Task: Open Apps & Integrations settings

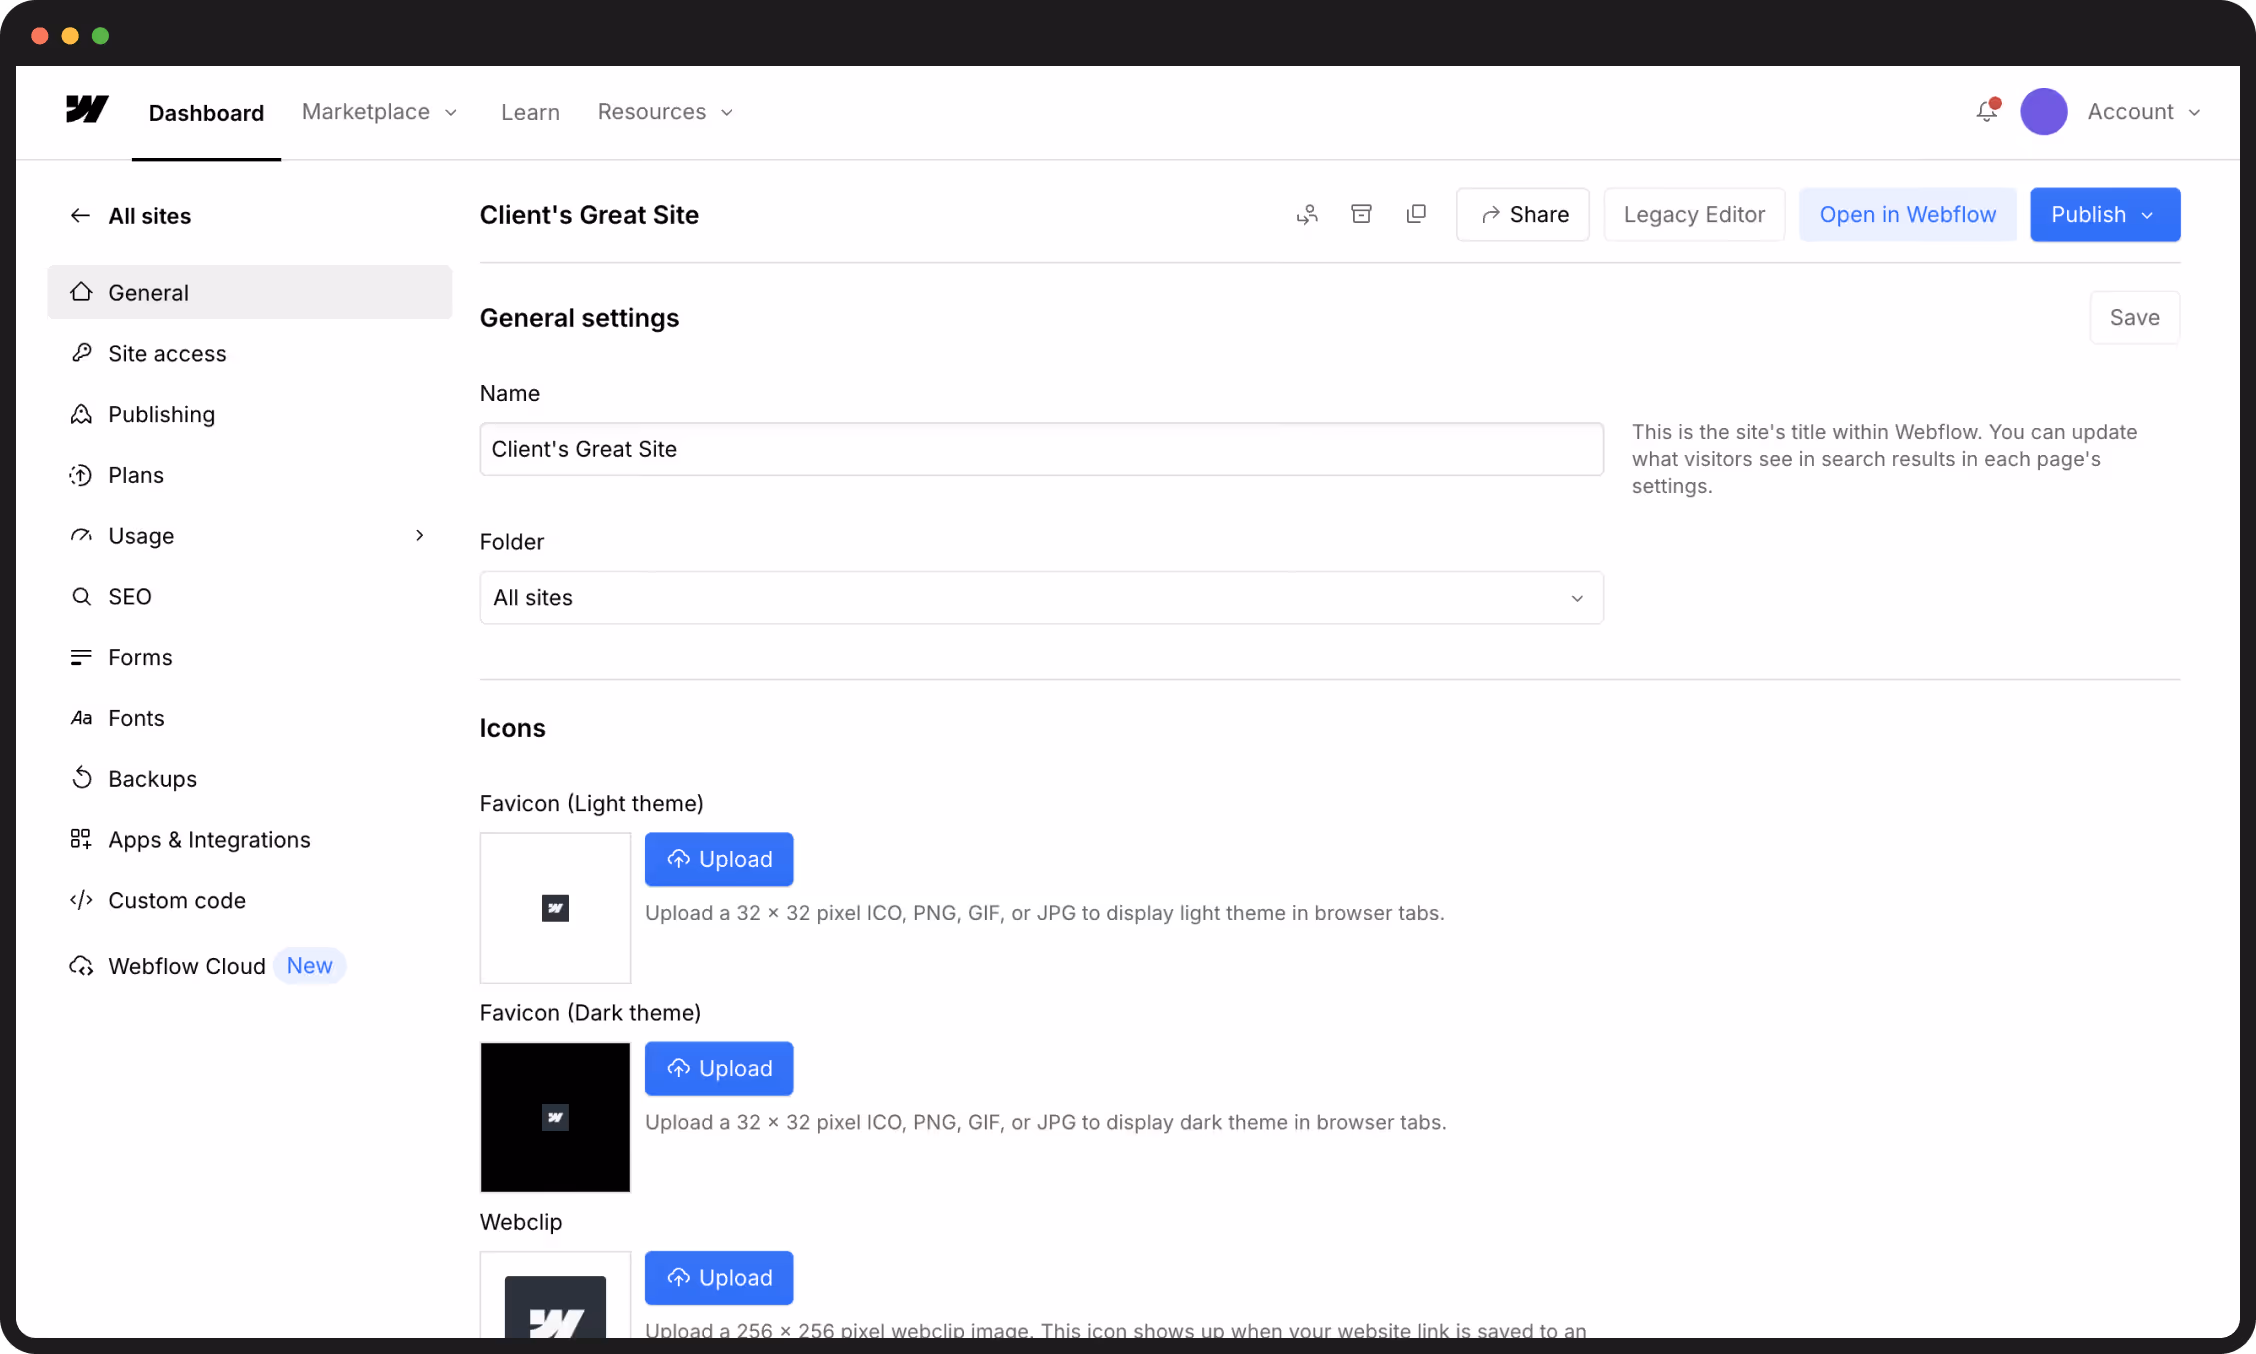Action: [209, 839]
